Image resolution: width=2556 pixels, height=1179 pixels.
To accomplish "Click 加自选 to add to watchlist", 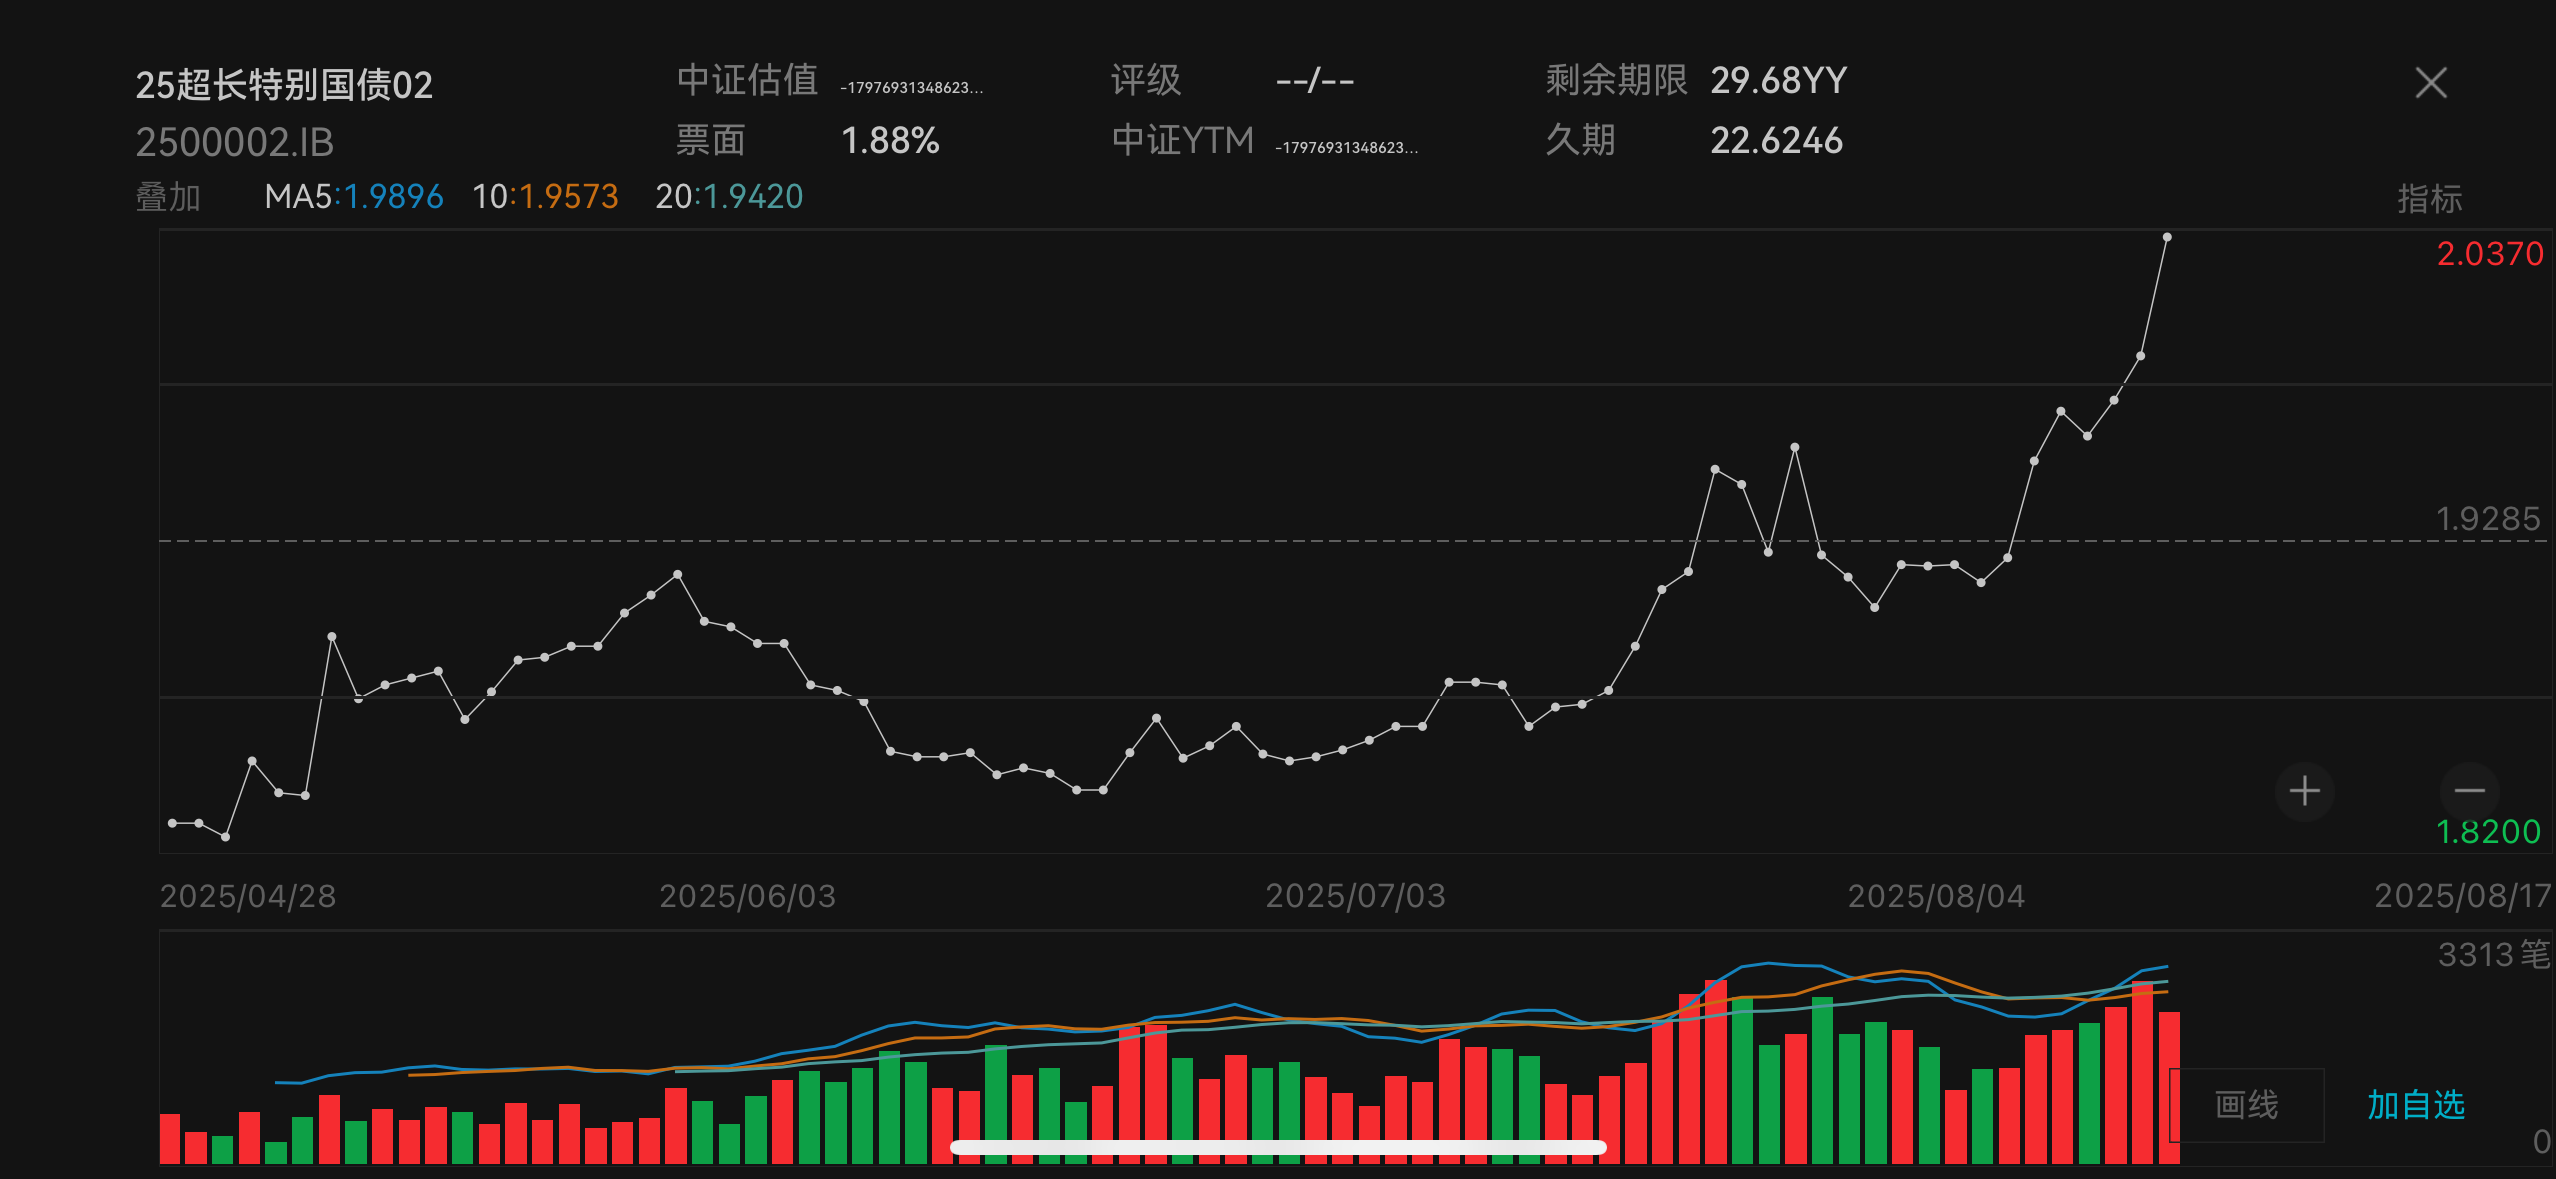I will pos(2415,1104).
